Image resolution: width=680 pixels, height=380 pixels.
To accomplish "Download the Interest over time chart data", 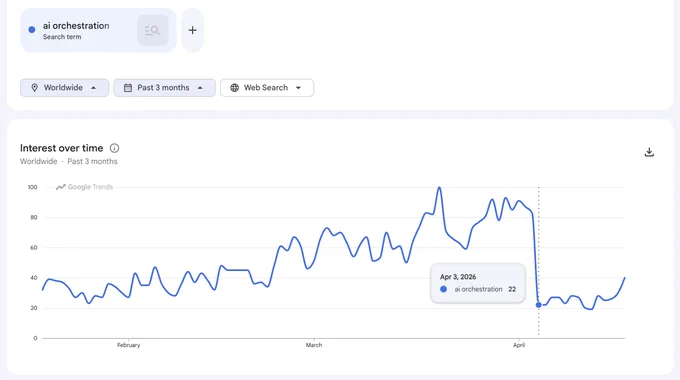I will (649, 152).
